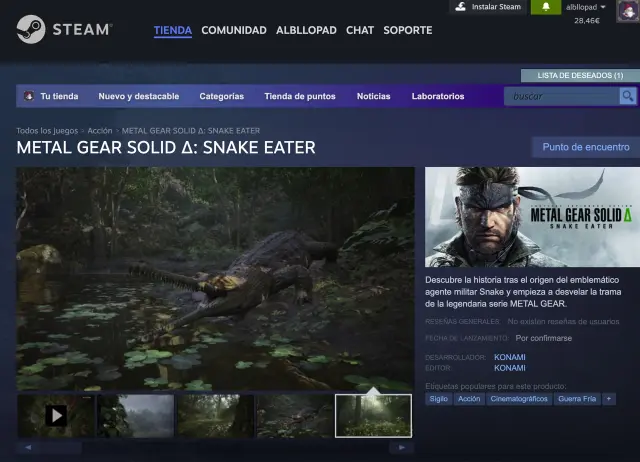Select the Acción tag
Image resolution: width=640 pixels, height=462 pixels.
point(469,399)
